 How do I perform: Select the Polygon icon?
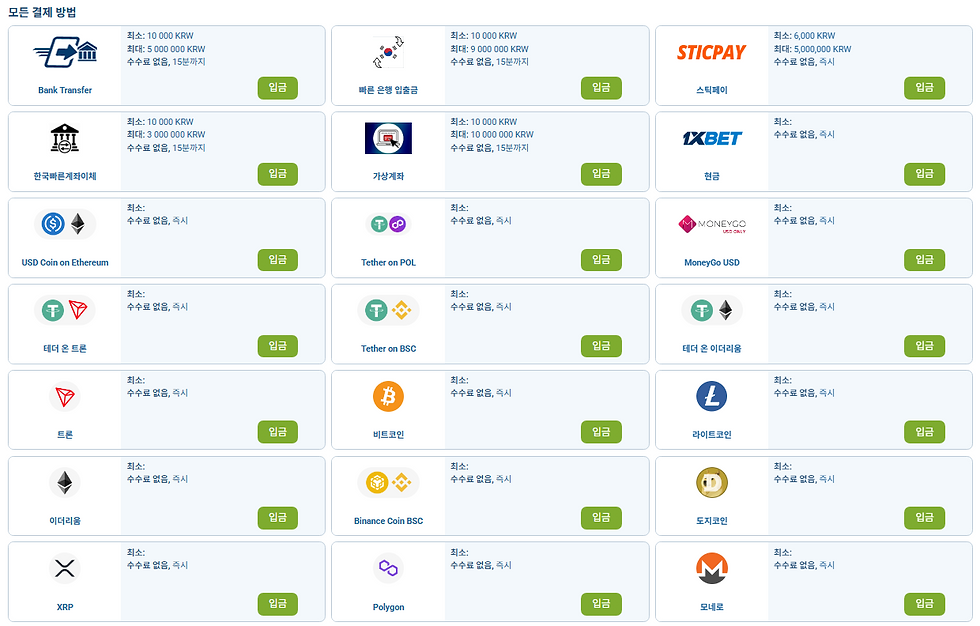388,568
